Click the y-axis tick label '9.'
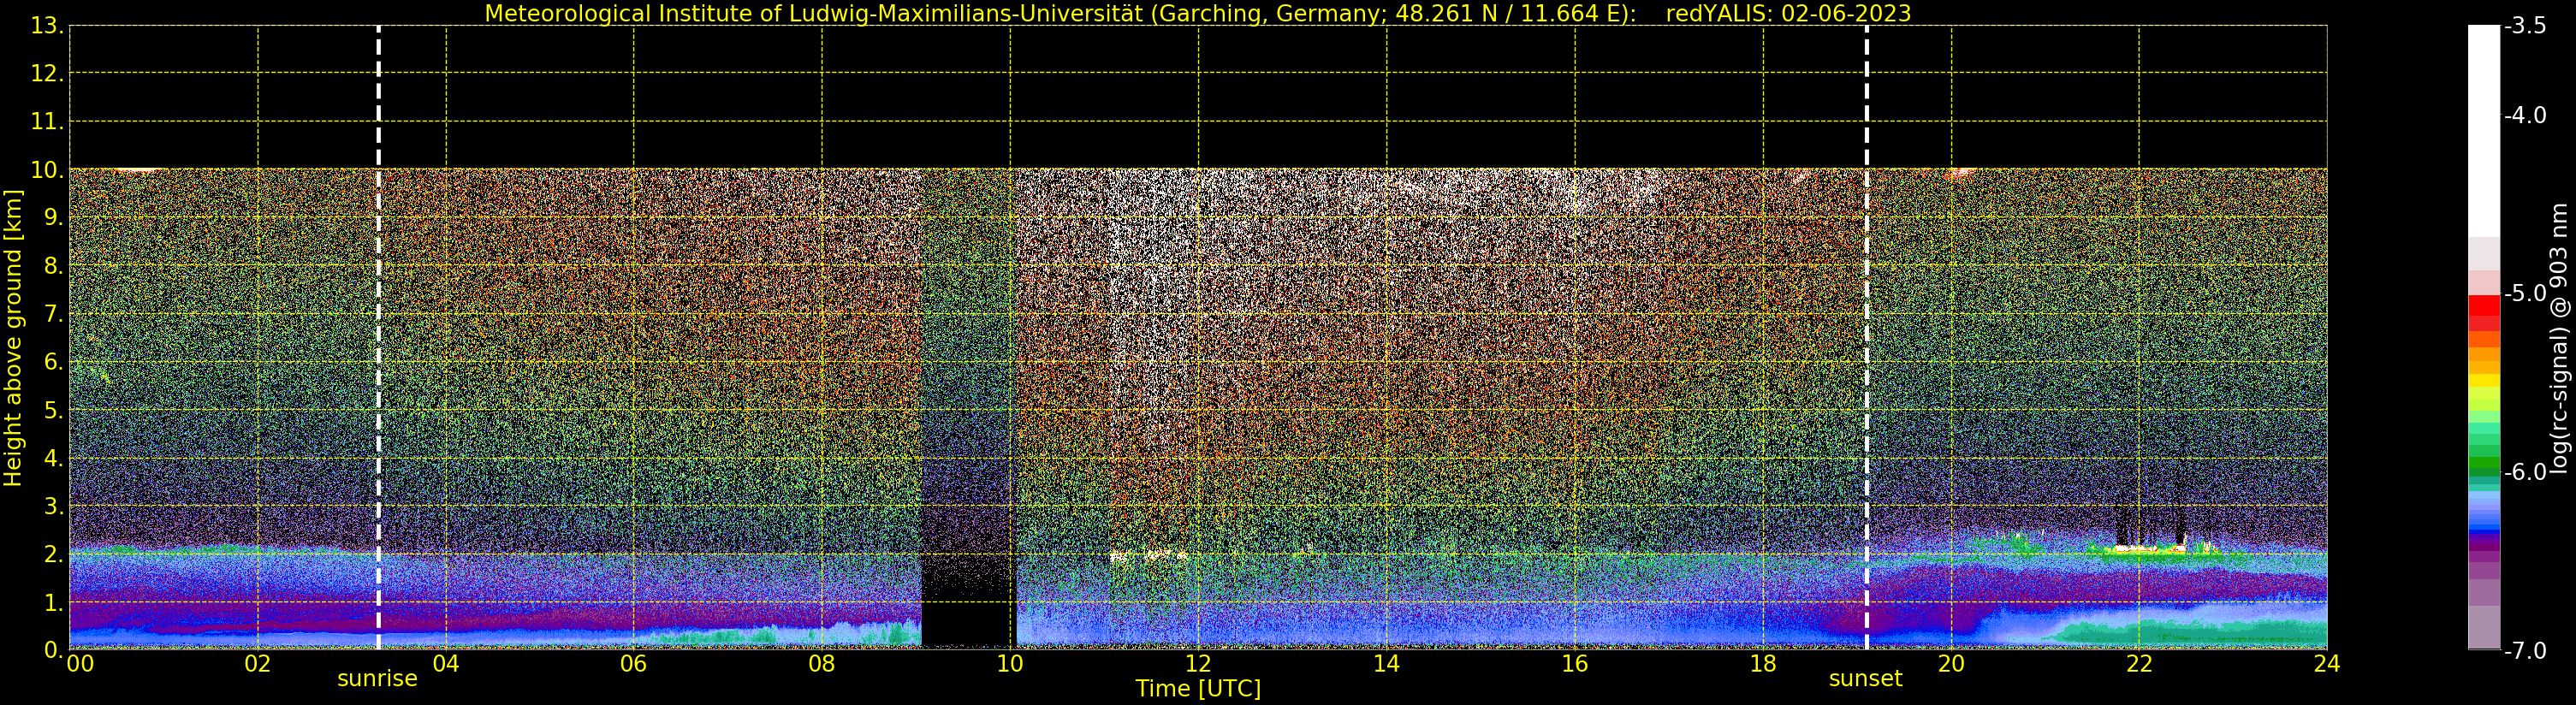Viewport: 2576px width, 705px height. click(x=53, y=218)
